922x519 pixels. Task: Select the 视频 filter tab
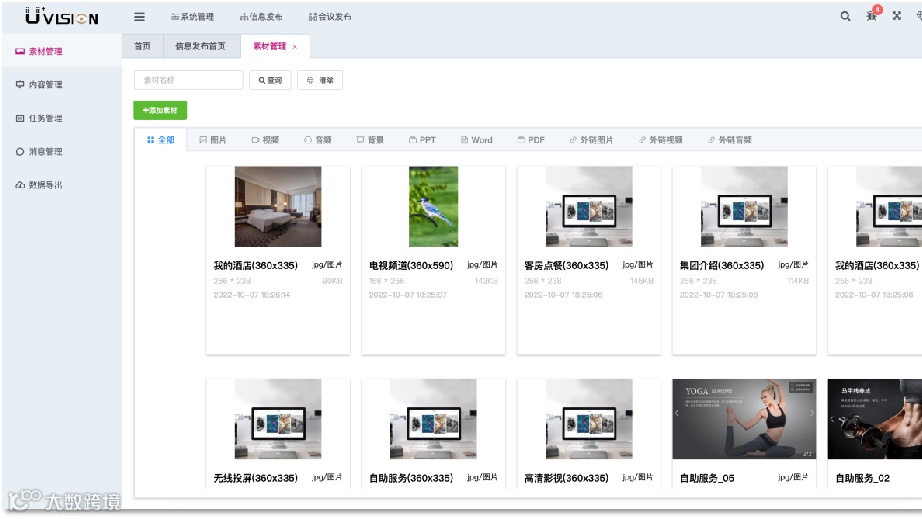click(x=265, y=140)
